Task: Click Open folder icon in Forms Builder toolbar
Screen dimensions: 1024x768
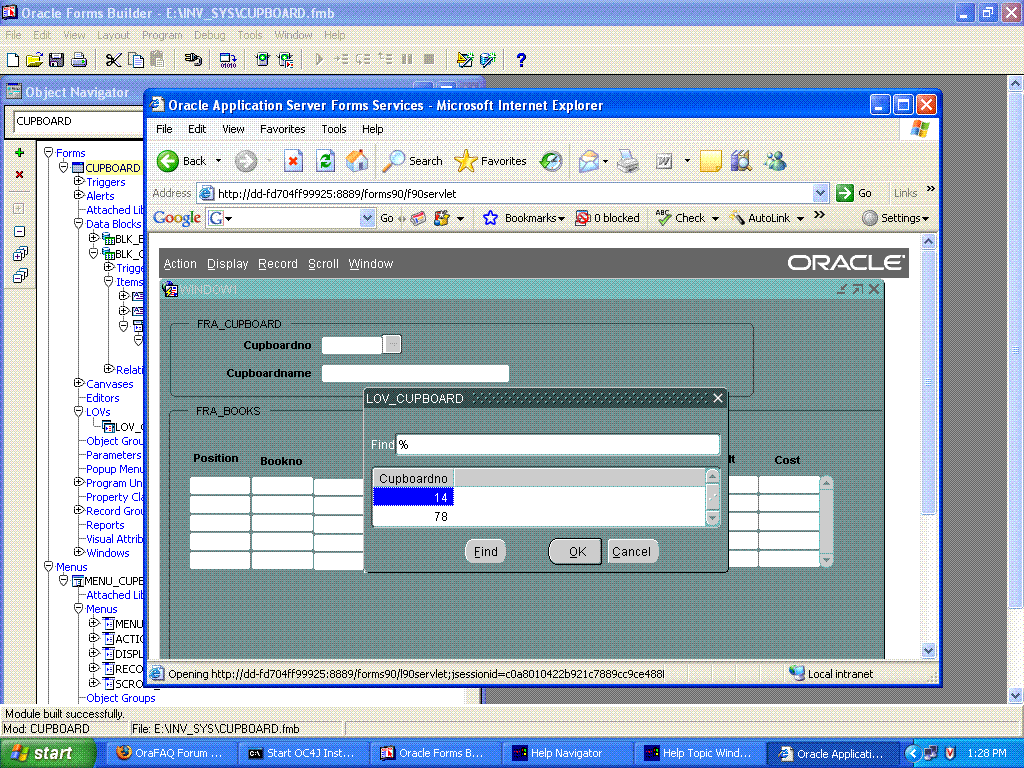Action: pyautogui.click(x=34, y=60)
